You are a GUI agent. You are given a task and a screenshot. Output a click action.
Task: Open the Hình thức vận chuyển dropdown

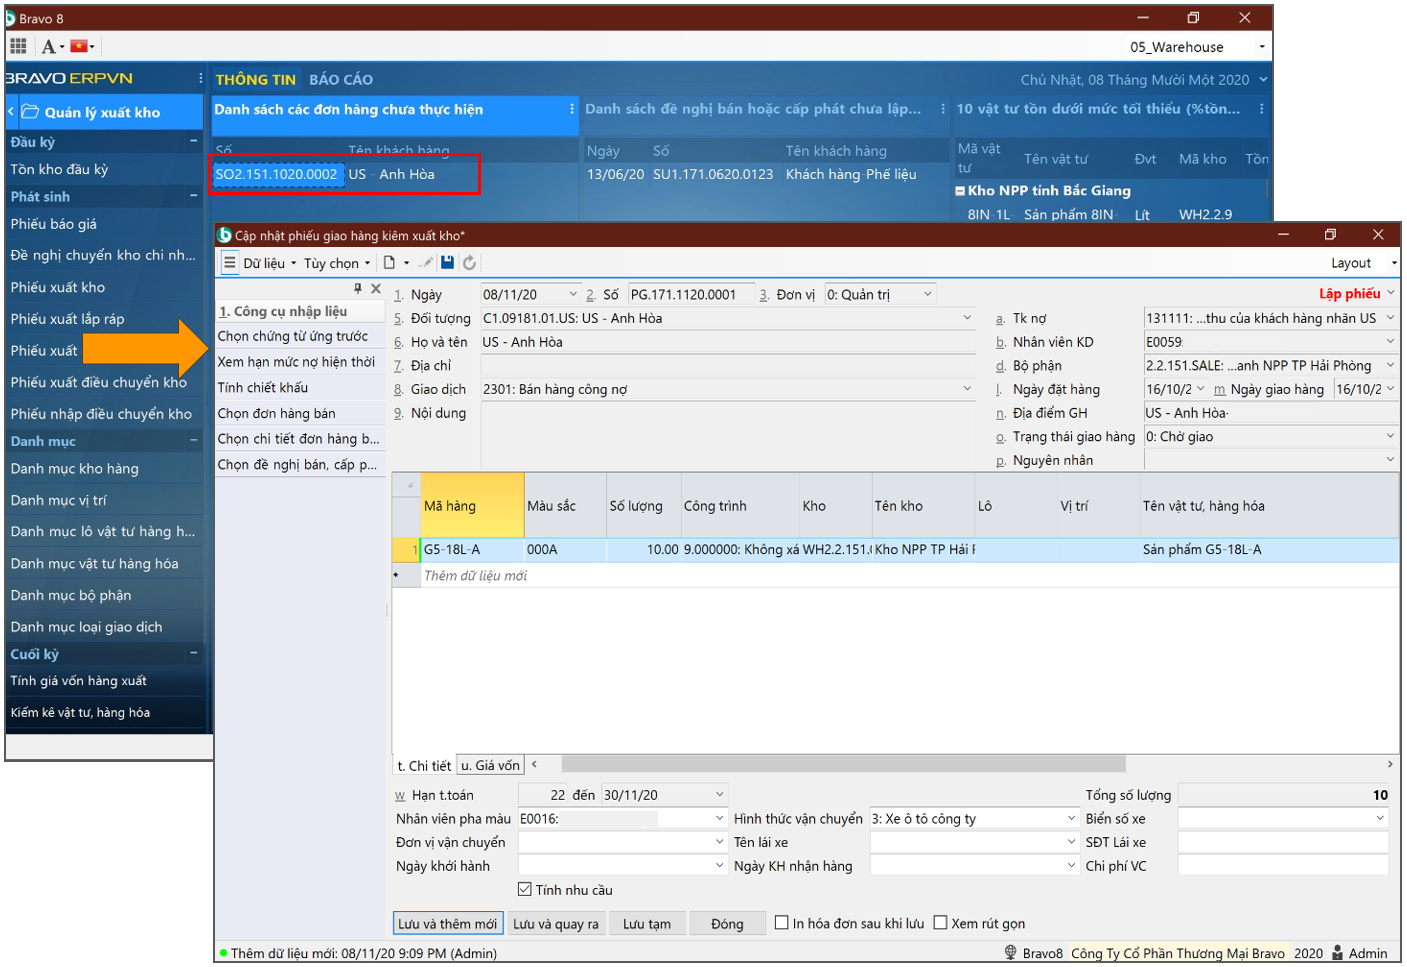[x=1071, y=818]
